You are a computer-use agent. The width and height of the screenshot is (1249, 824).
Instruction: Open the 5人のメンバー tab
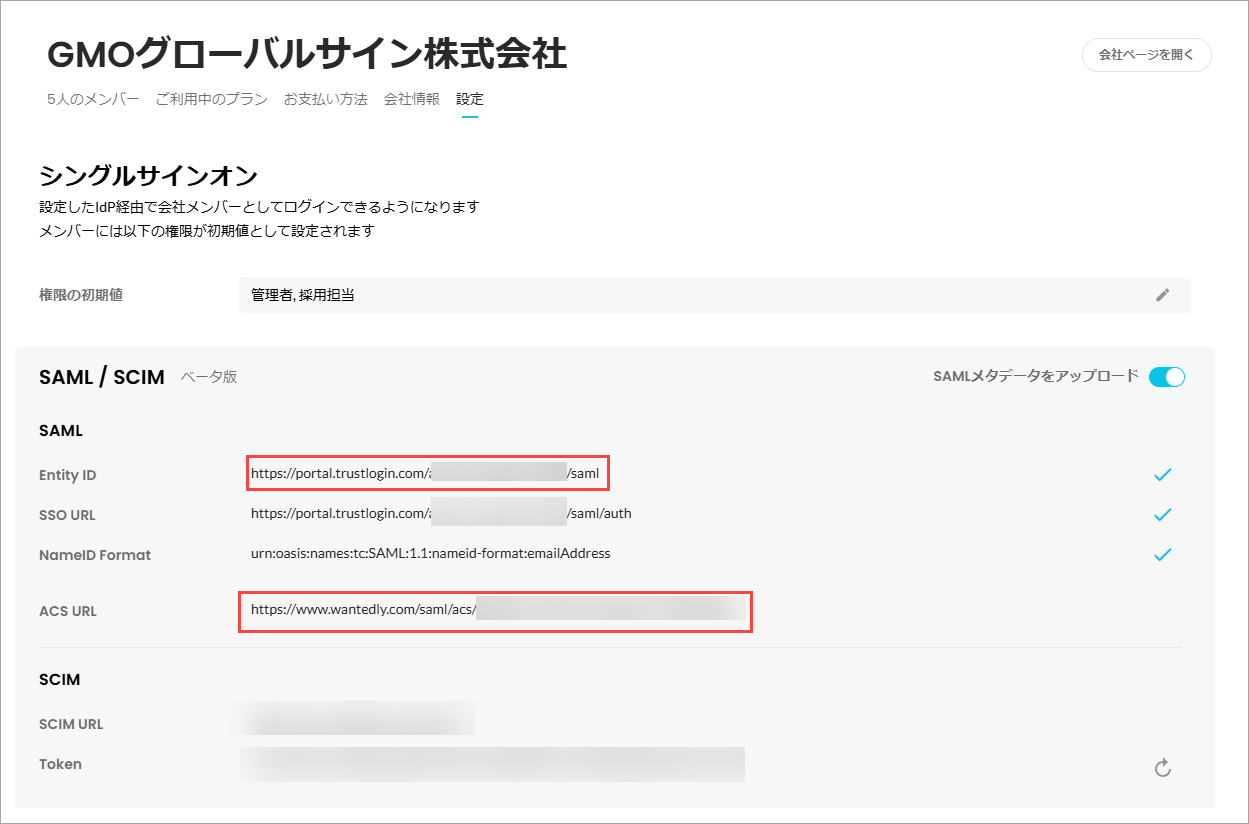(x=93, y=99)
